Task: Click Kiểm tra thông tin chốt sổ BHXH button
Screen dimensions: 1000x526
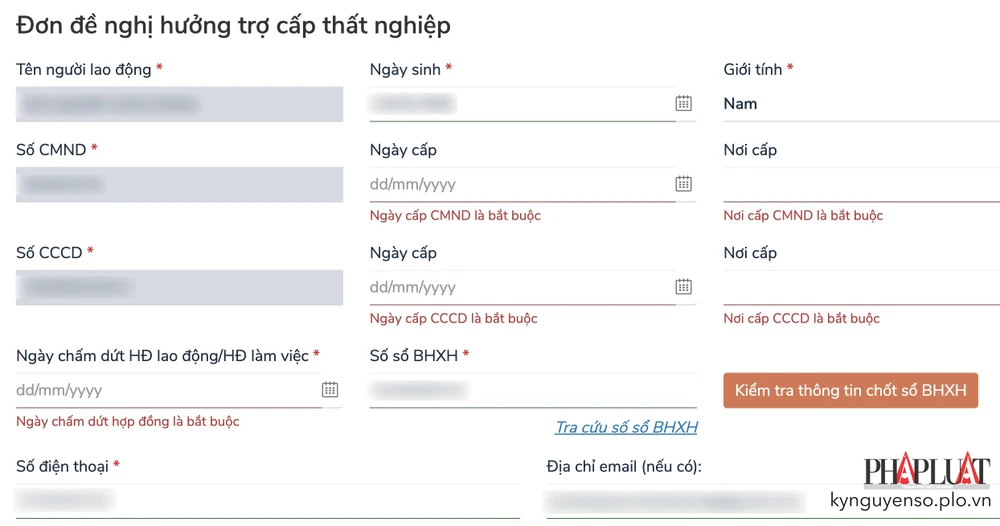Action: click(x=850, y=390)
